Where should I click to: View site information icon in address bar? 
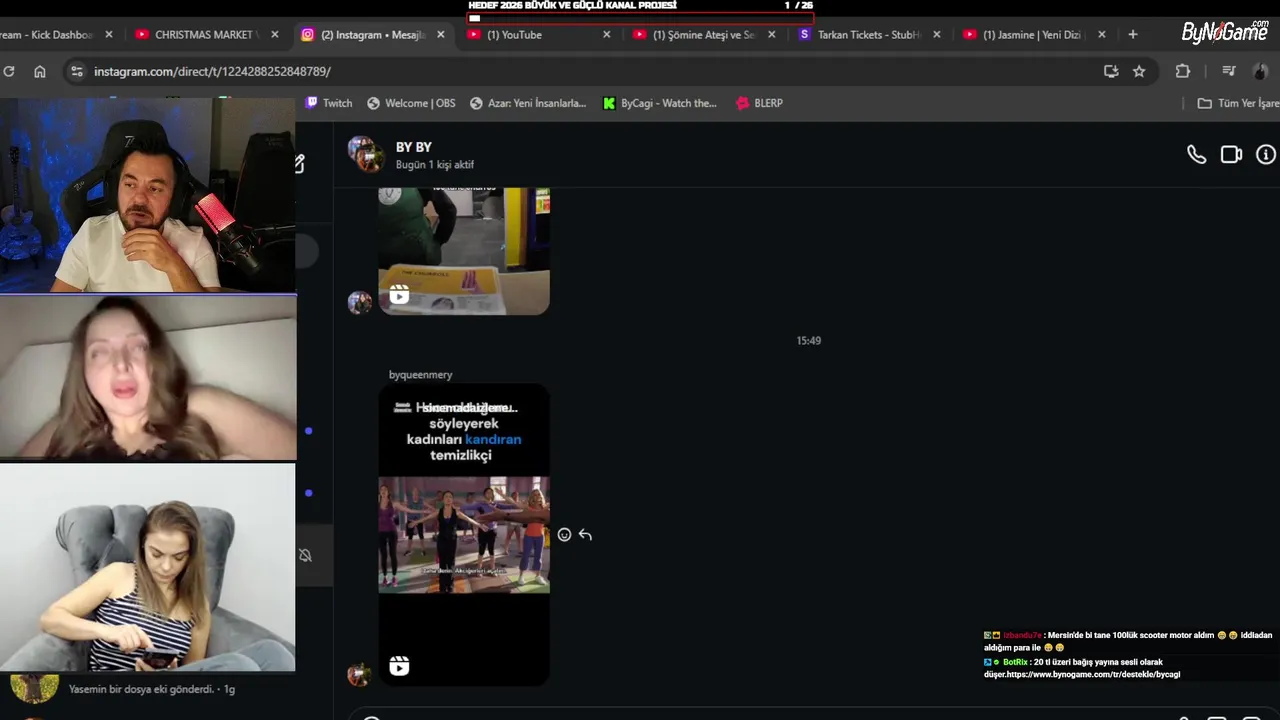(x=77, y=71)
